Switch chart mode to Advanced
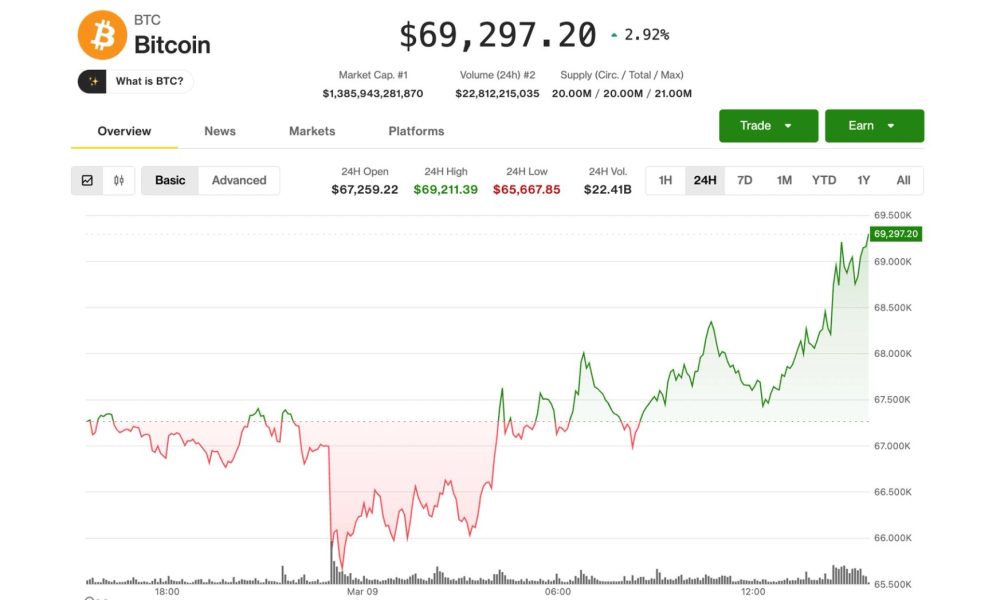This screenshot has width=1000, height=600. coord(239,180)
